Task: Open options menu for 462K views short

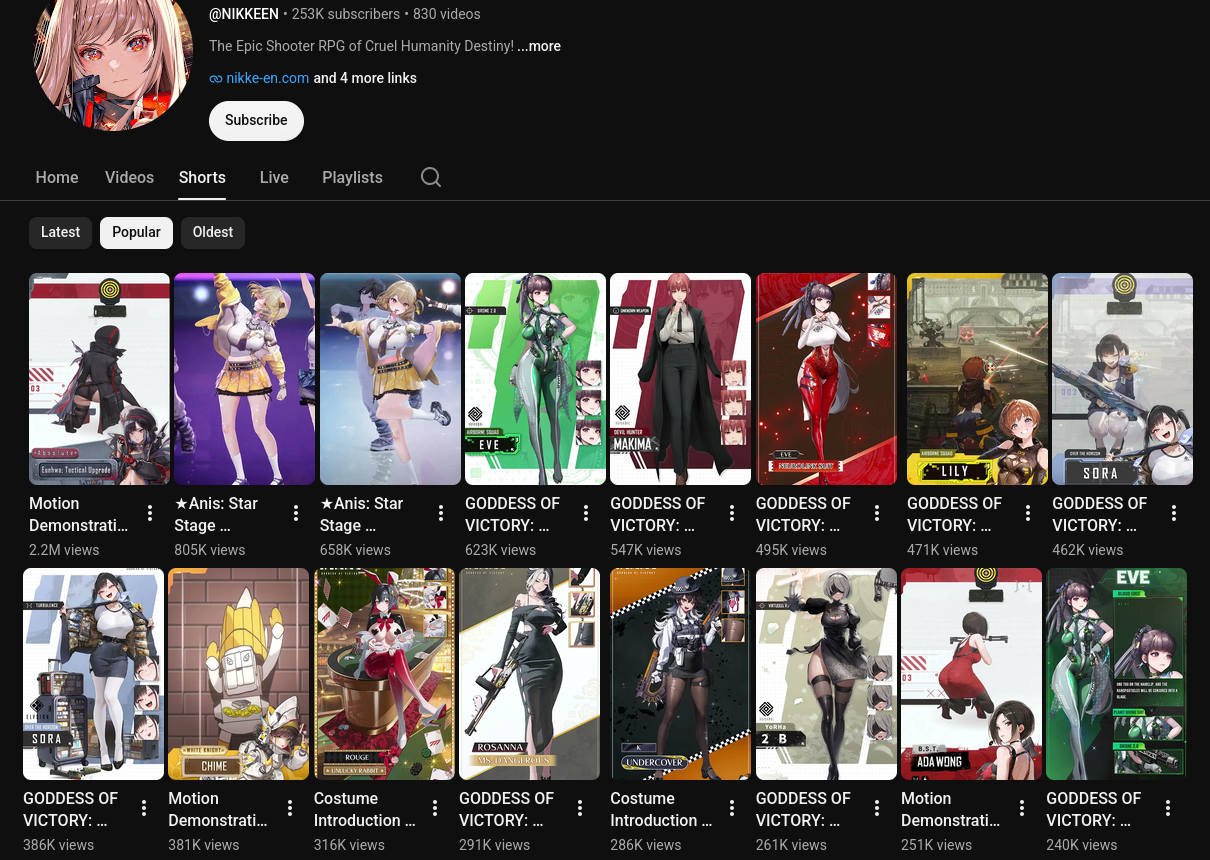Action: coord(1174,513)
